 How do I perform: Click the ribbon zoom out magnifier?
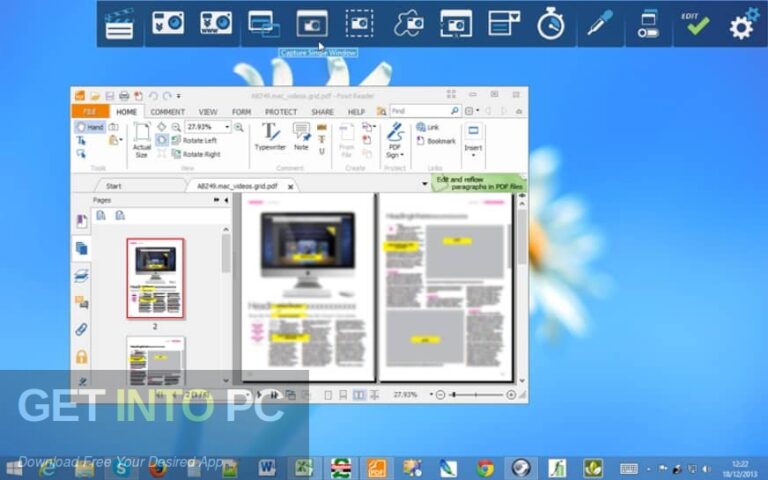[x=176, y=127]
